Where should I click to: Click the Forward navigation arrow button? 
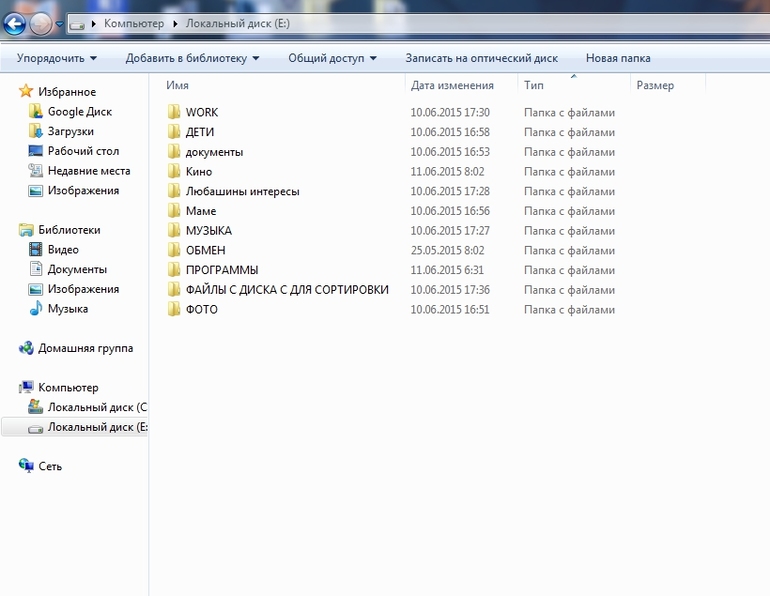tap(41, 23)
